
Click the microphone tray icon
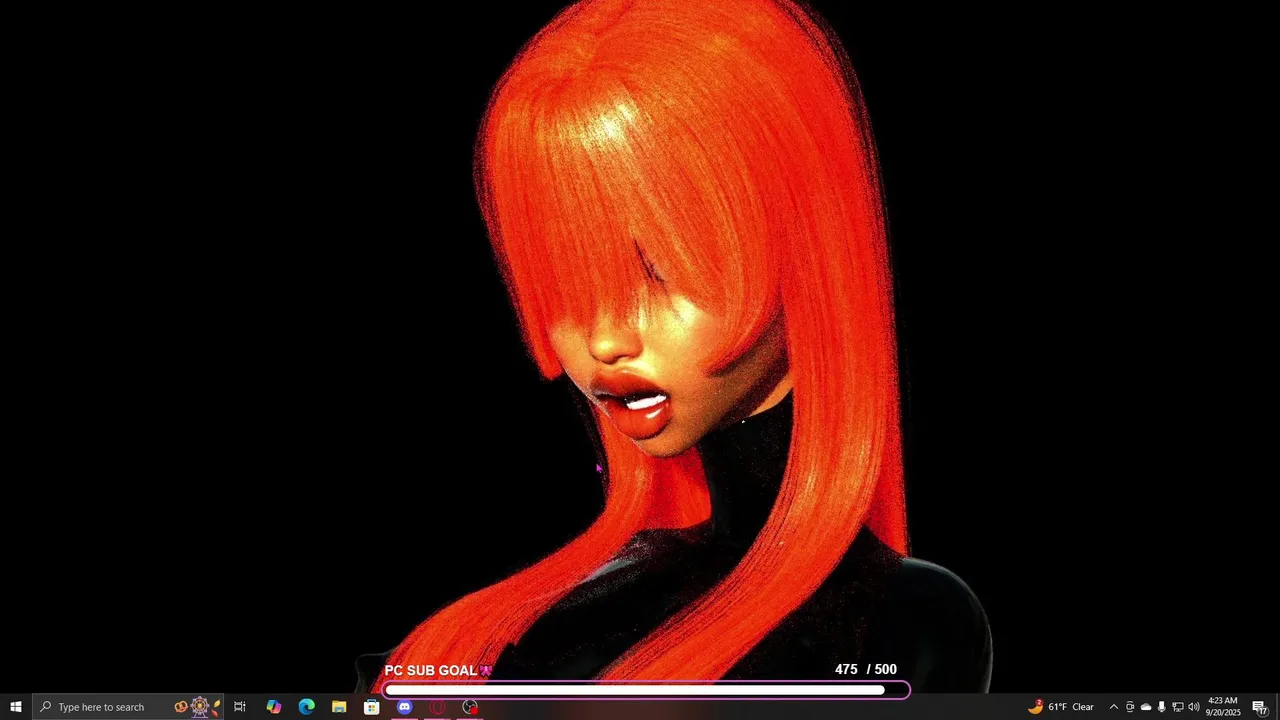click(x=1162, y=707)
